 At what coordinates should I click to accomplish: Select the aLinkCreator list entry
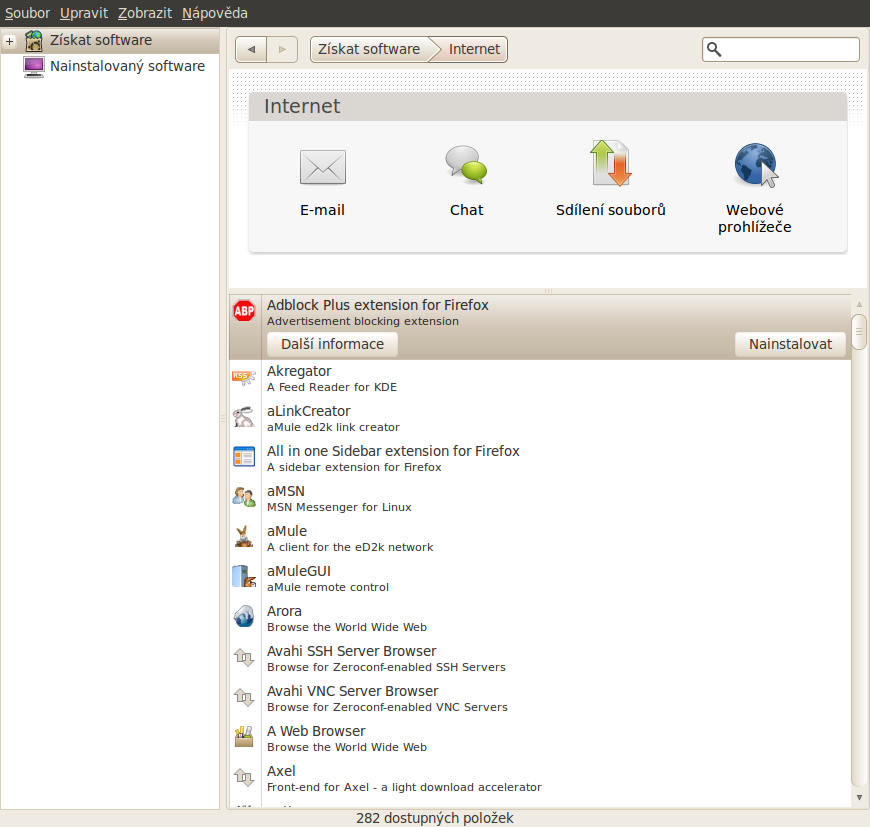[540, 418]
